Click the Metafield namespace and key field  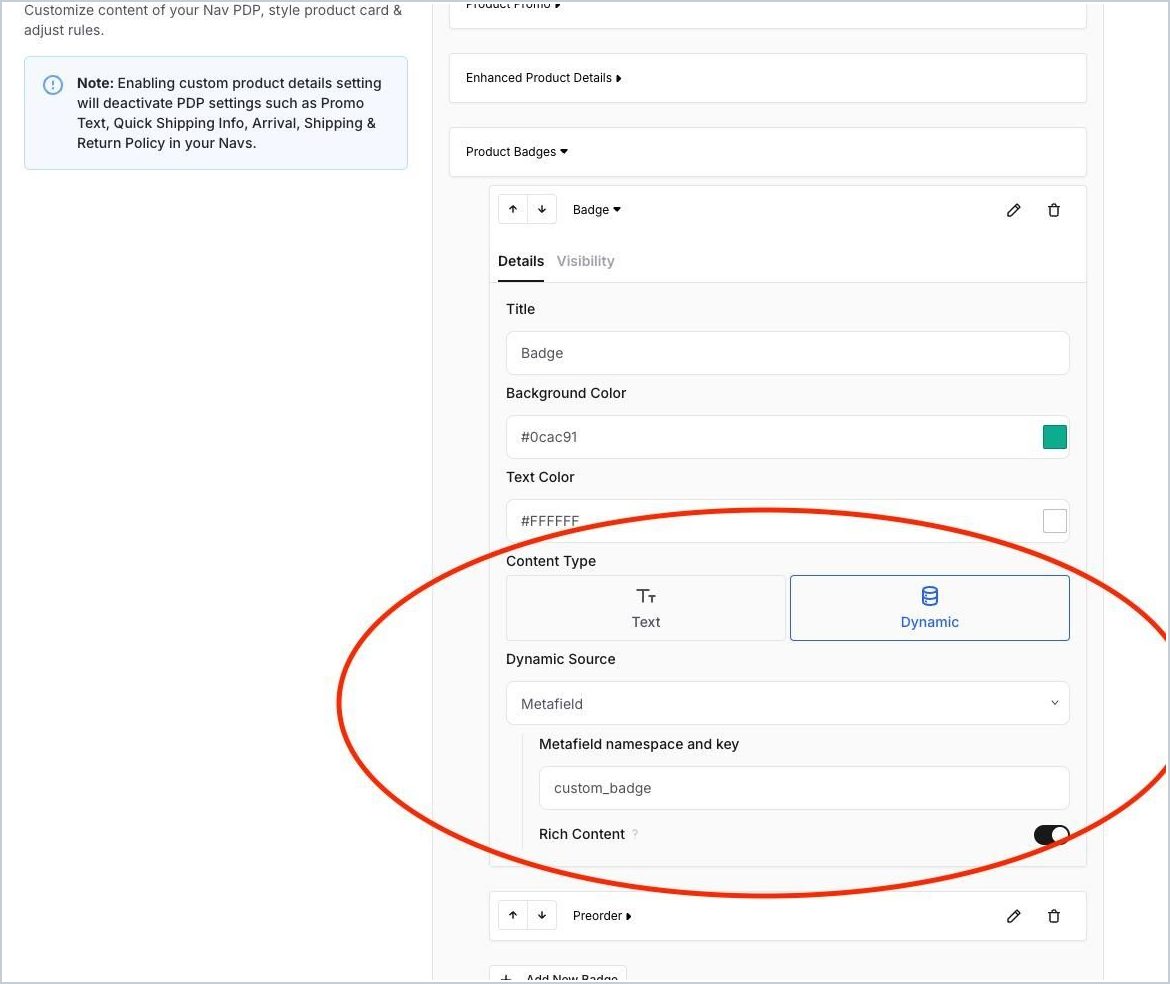804,788
